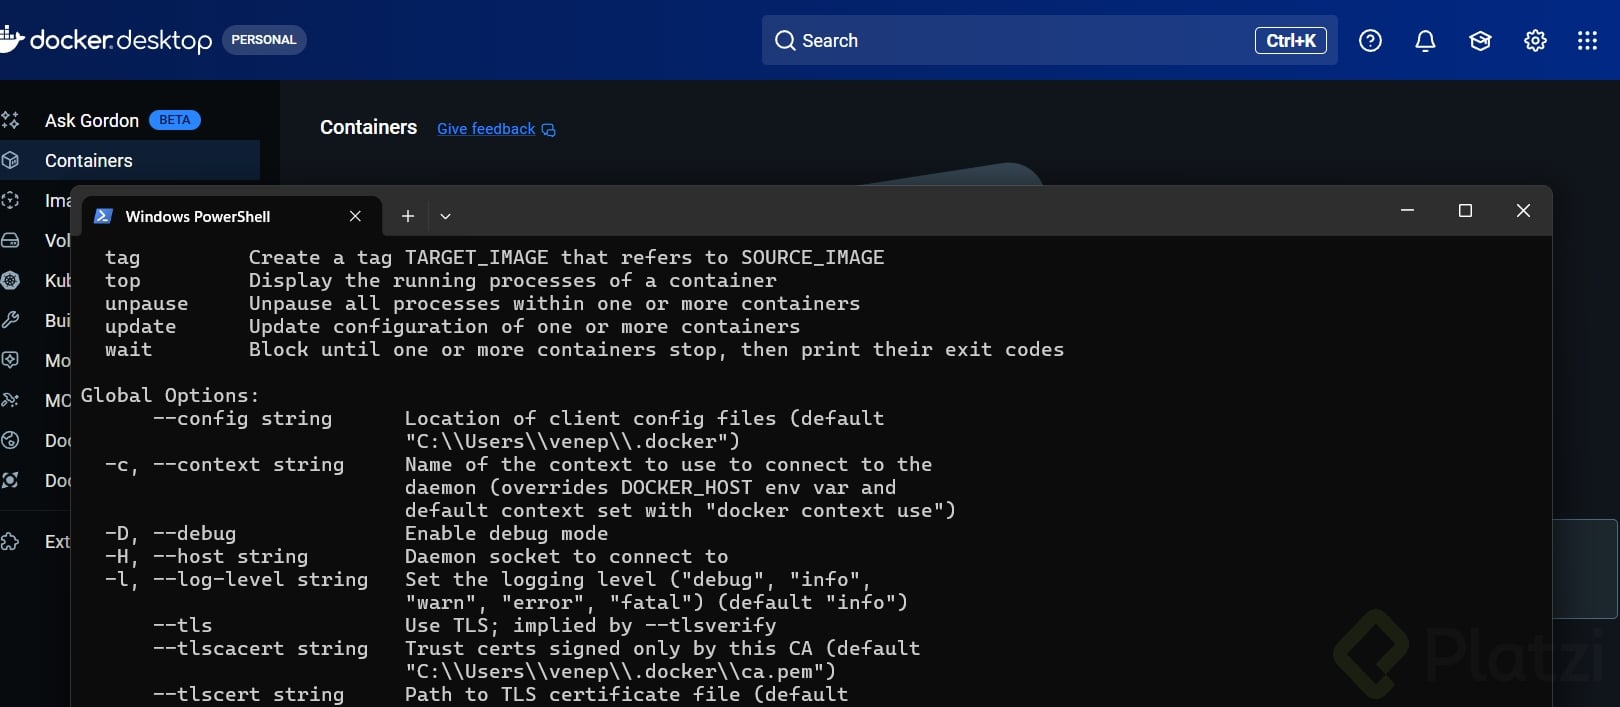
Task: Open Docker Desktop settings gear
Action: [1535, 40]
